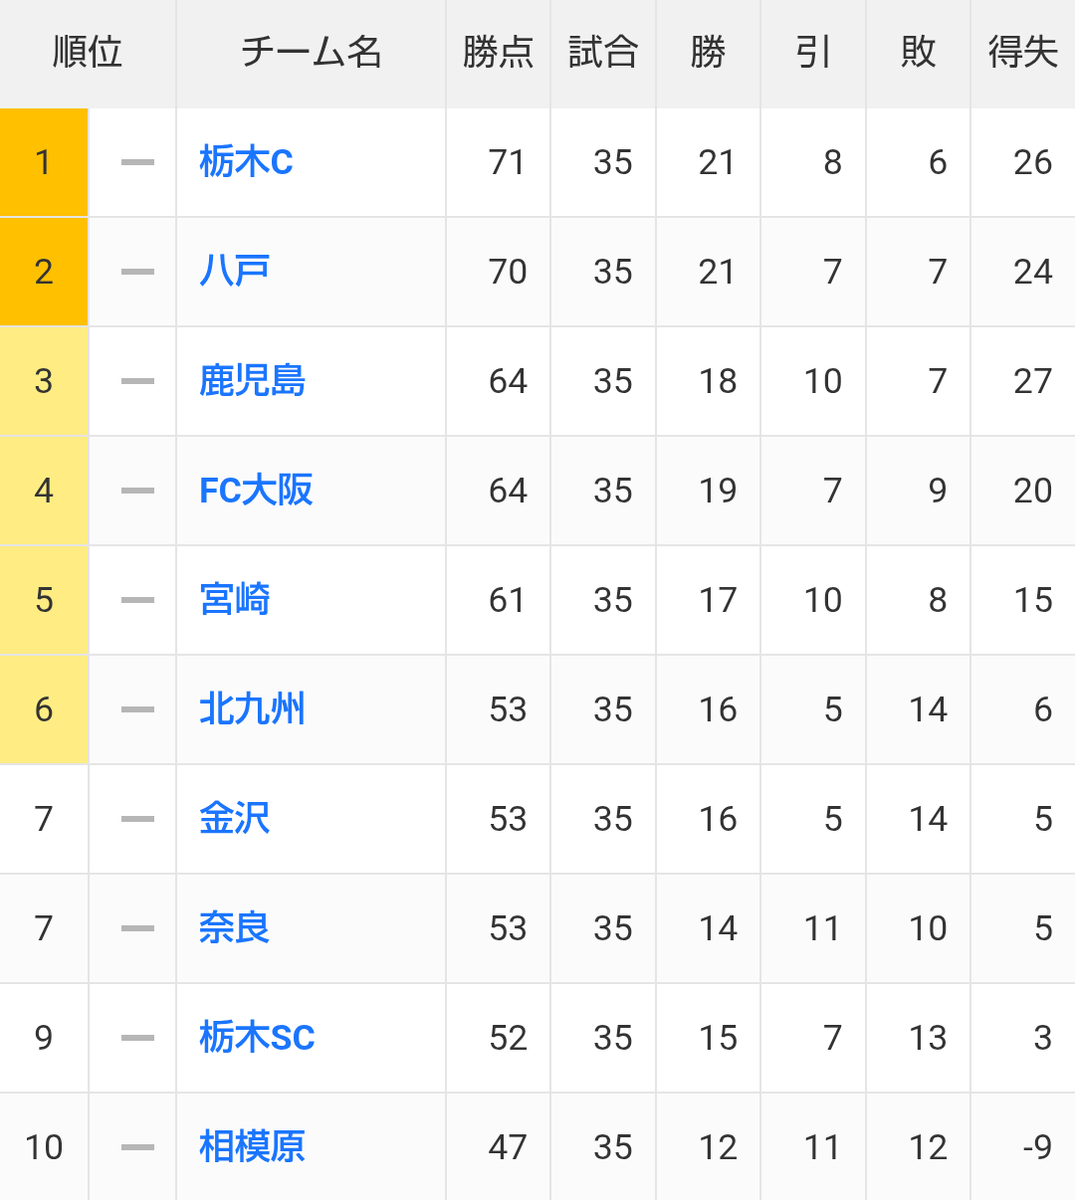The width and height of the screenshot is (1075, 1200).
Task: Click the 順位 column header
Action: tap(87, 52)
